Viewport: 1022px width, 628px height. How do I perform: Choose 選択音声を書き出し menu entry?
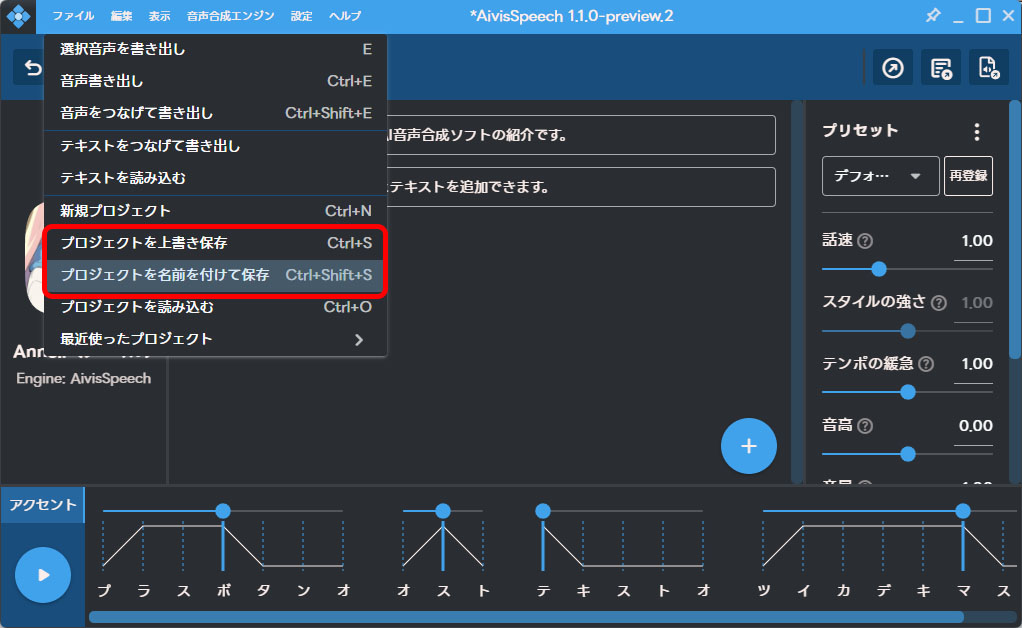215,50
